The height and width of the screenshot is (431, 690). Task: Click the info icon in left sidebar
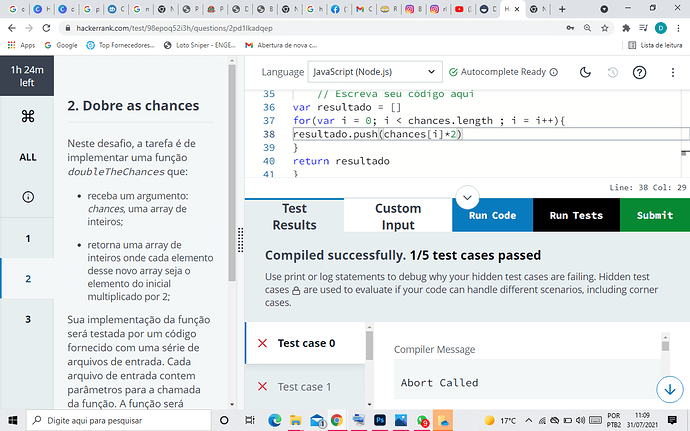[28, 197]
